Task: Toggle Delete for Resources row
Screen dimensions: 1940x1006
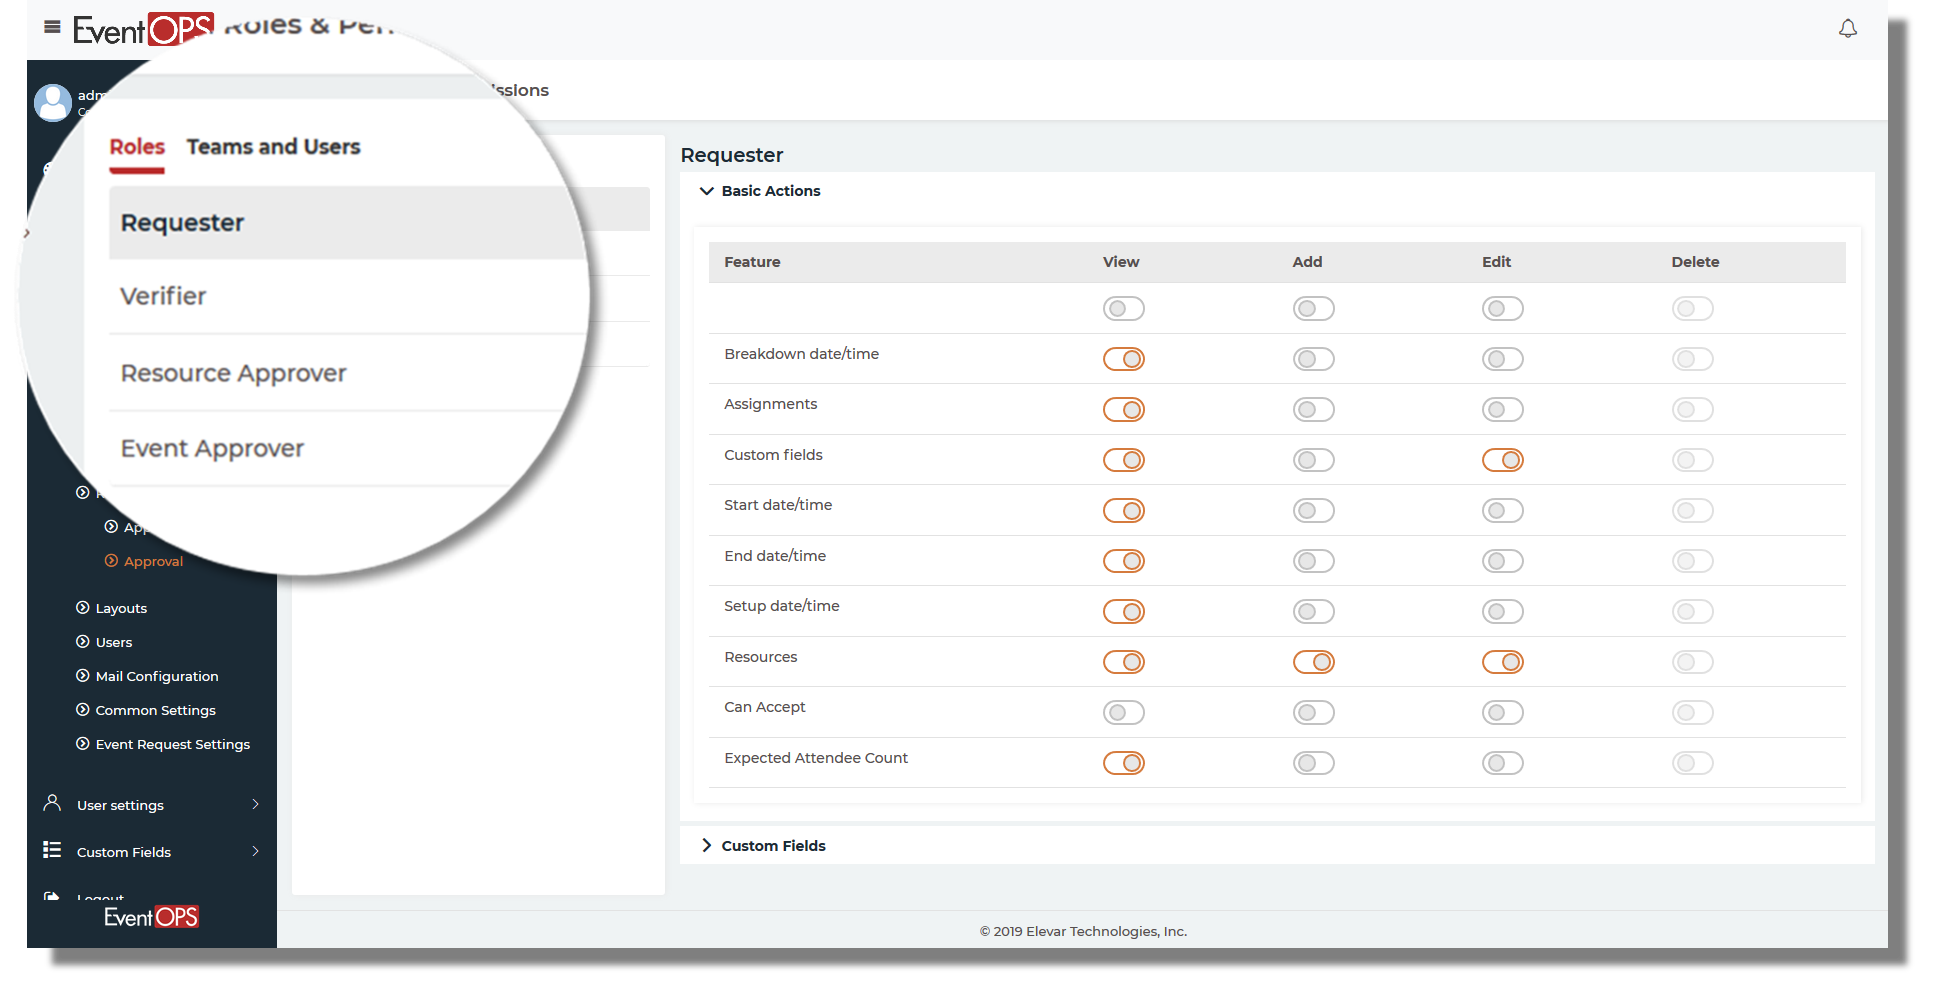Action: pos(1693,662)
